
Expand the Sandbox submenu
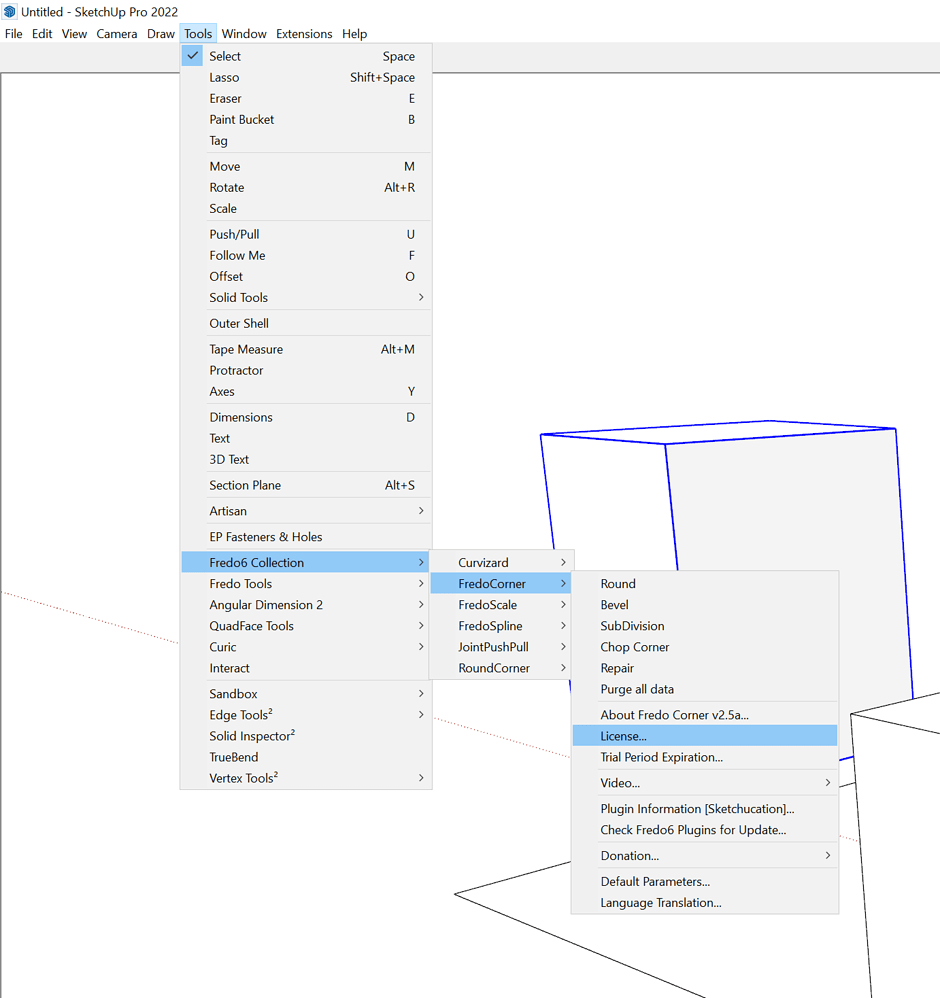(x=233, y=693)
